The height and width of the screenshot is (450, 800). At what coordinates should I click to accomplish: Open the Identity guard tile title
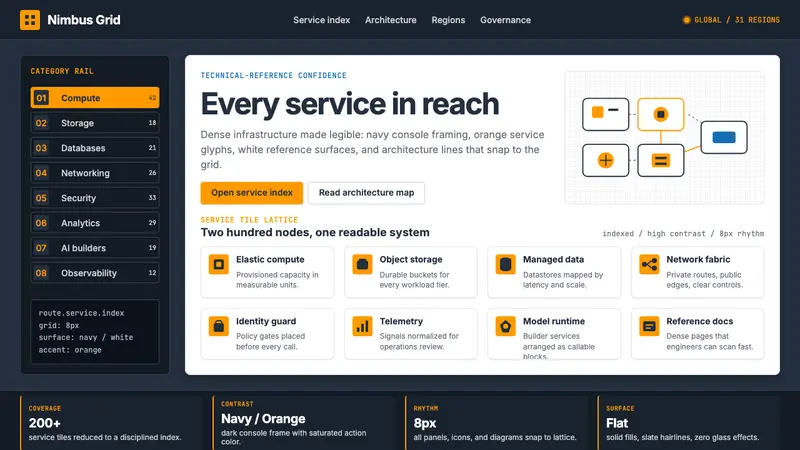click(x=266, y=321)
